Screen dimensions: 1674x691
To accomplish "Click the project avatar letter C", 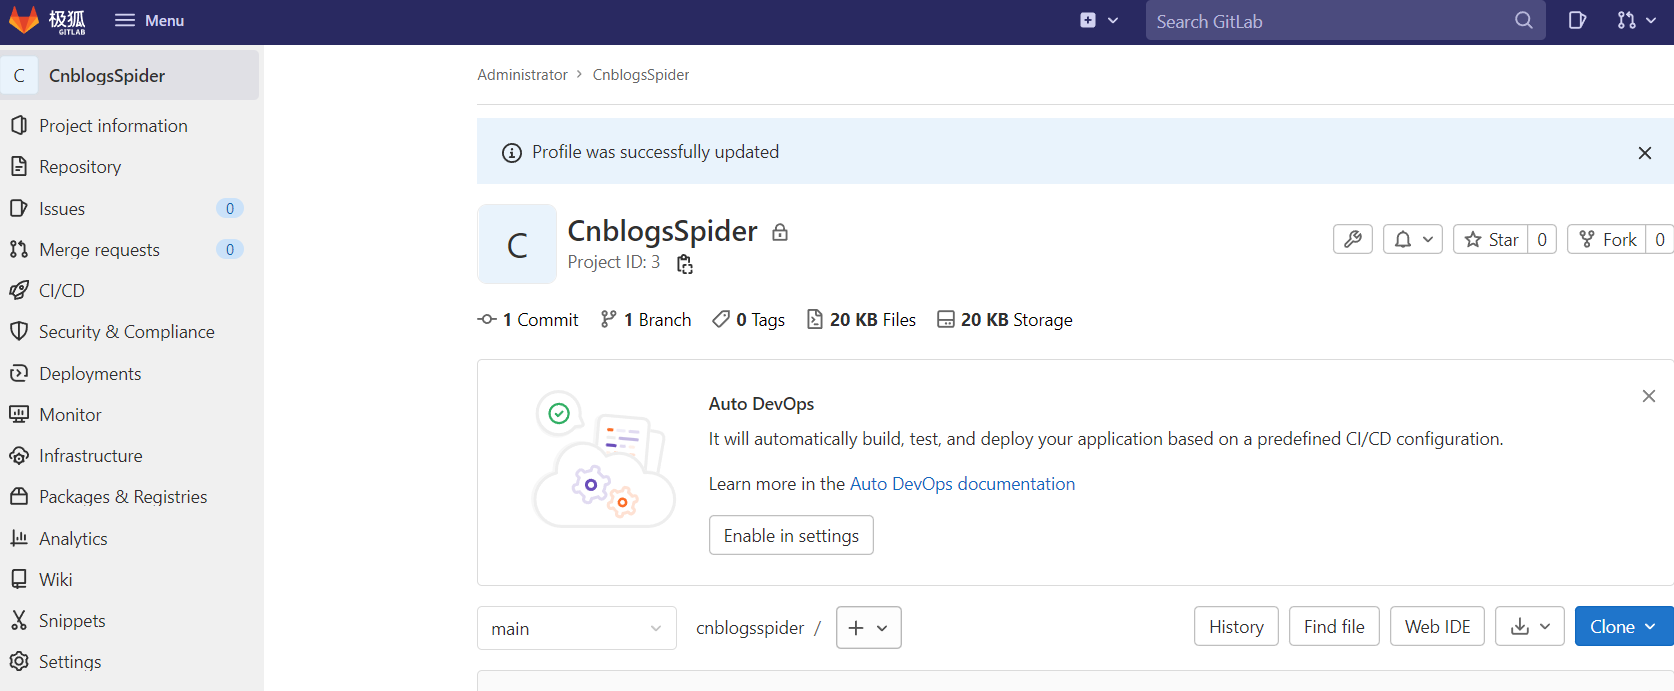I will click(517, 244).
